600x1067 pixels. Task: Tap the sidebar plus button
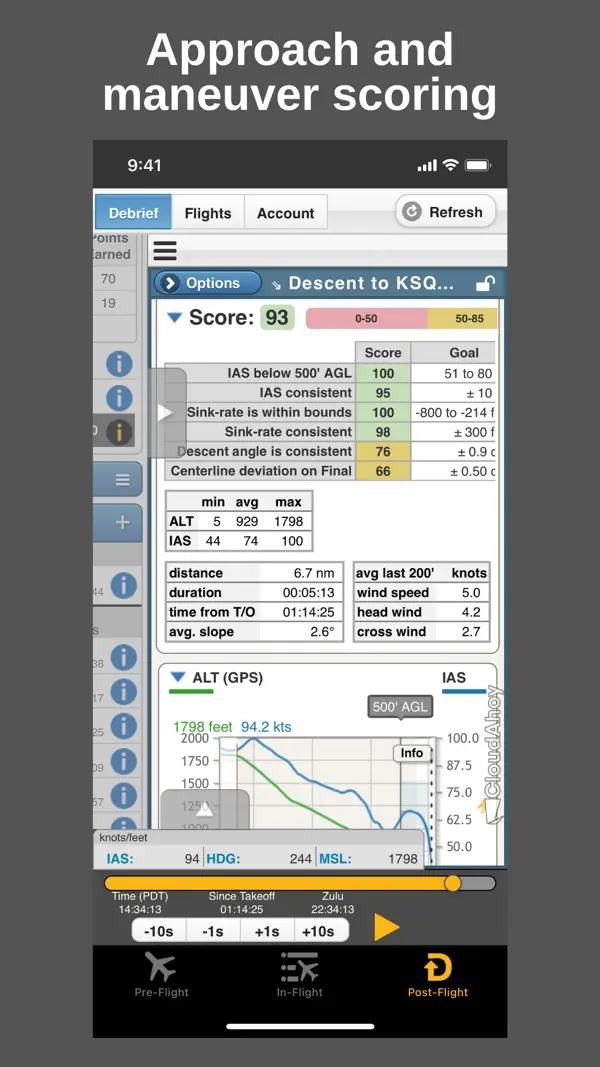coord(122,523)
